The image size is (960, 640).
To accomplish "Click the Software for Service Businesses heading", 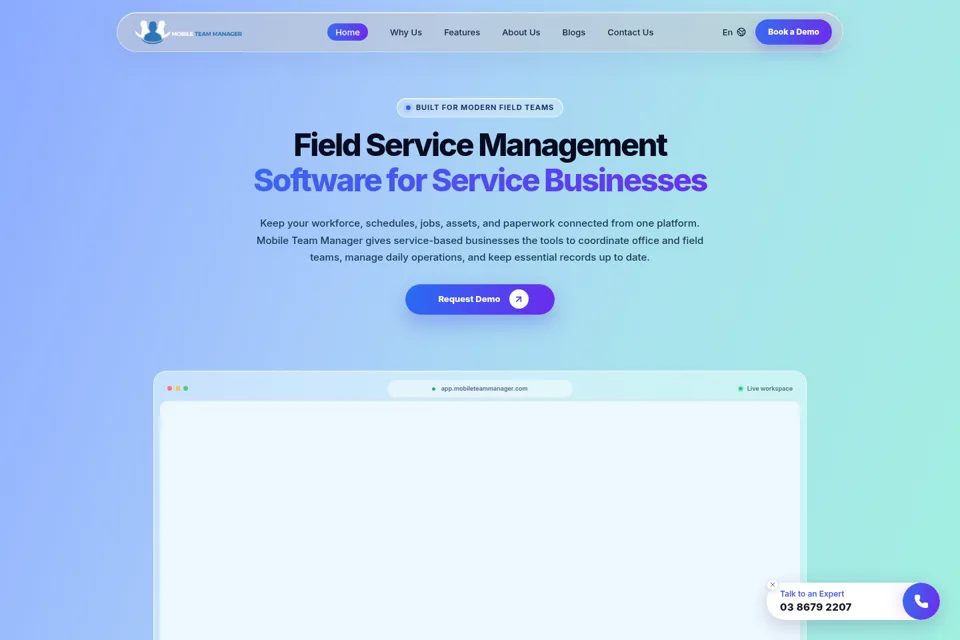I will coord(480,181).
